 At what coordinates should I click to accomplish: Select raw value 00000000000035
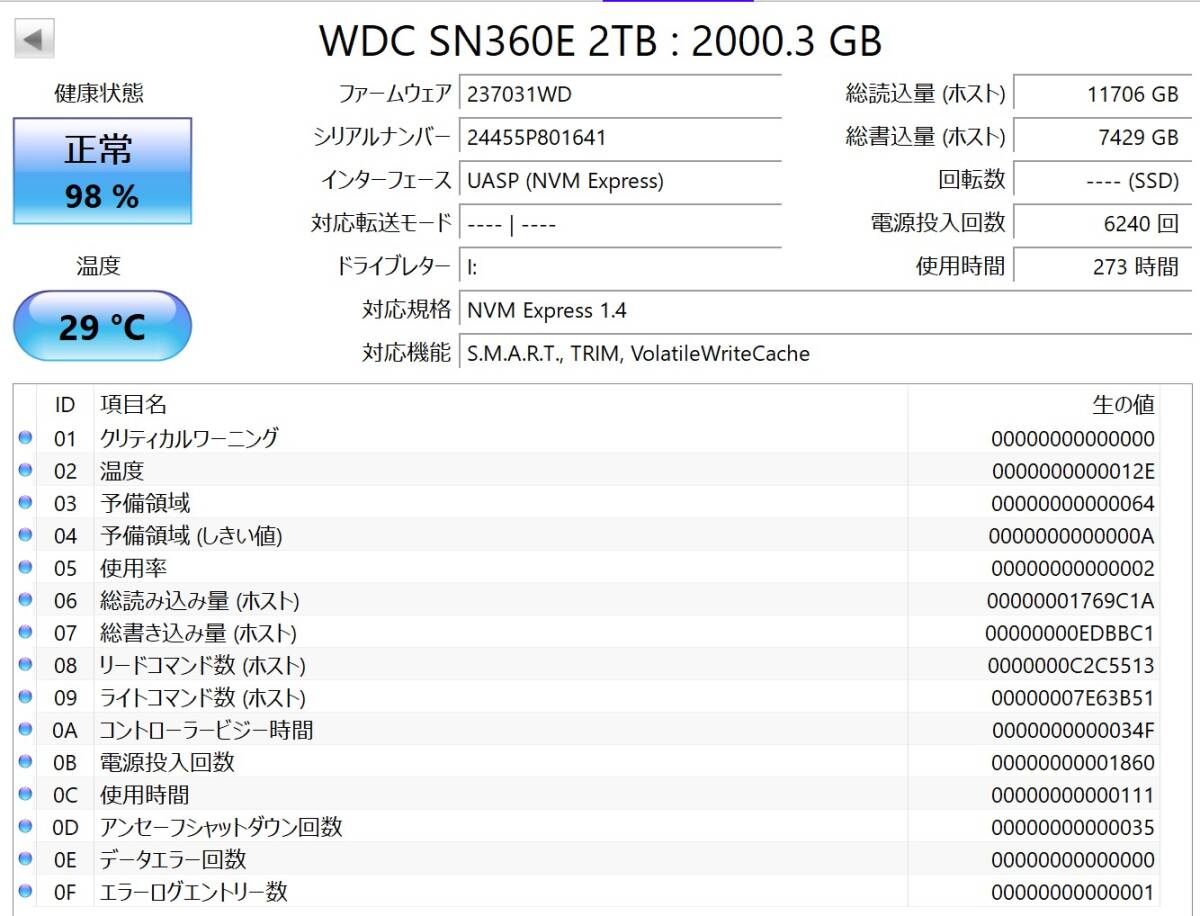point(1073,828)
